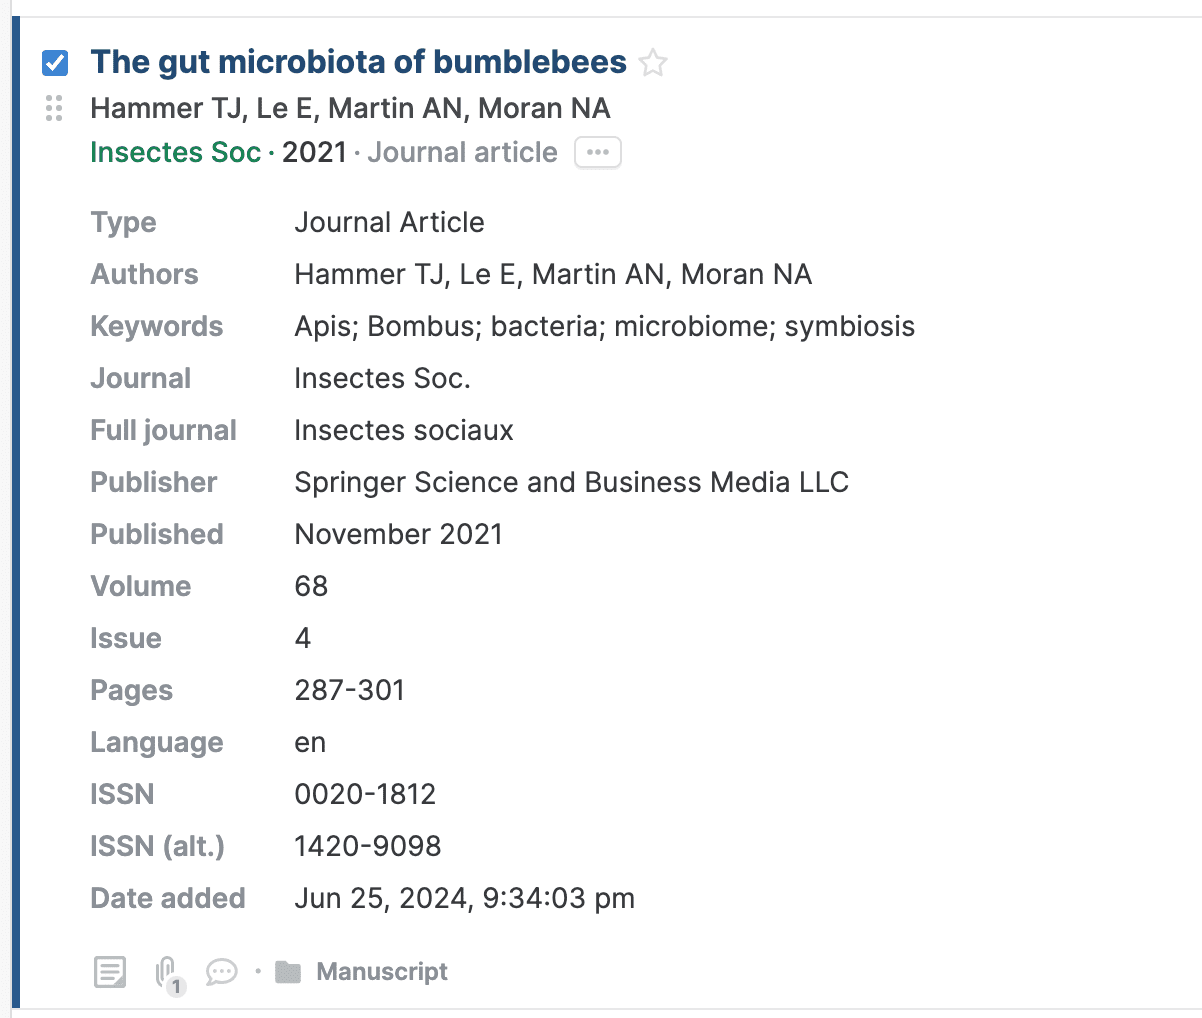Open the paperclip attachment icon
1202x1018 pixels.
pyautogui.click(x=167, y=972)
